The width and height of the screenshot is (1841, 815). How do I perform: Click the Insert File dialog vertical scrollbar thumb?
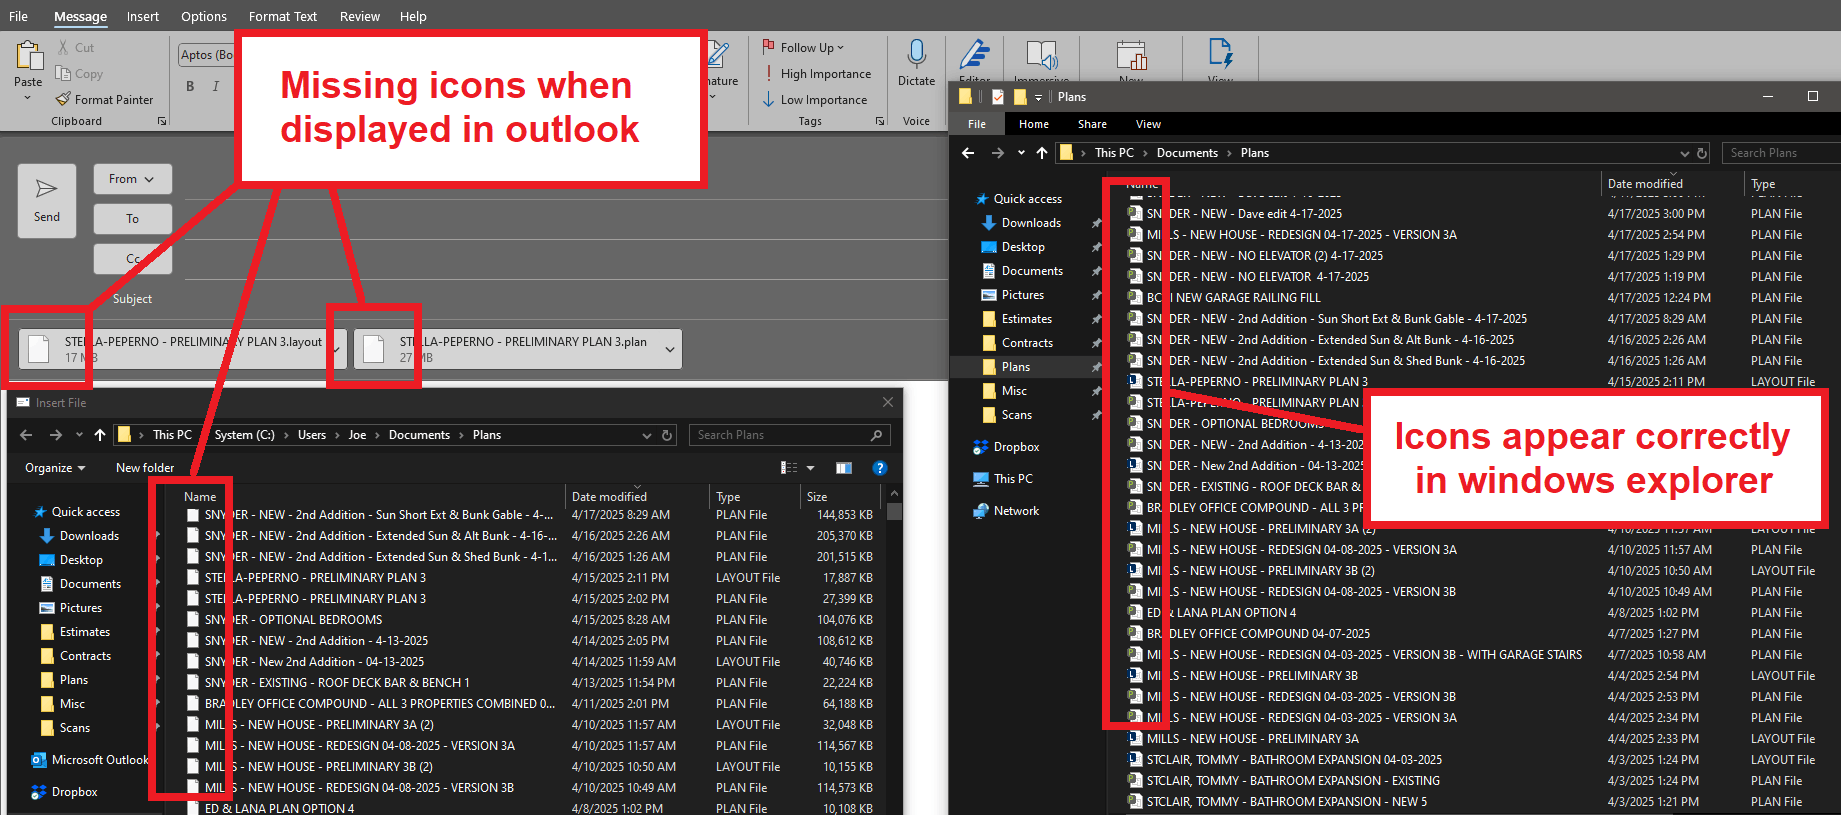click(894, 511)
